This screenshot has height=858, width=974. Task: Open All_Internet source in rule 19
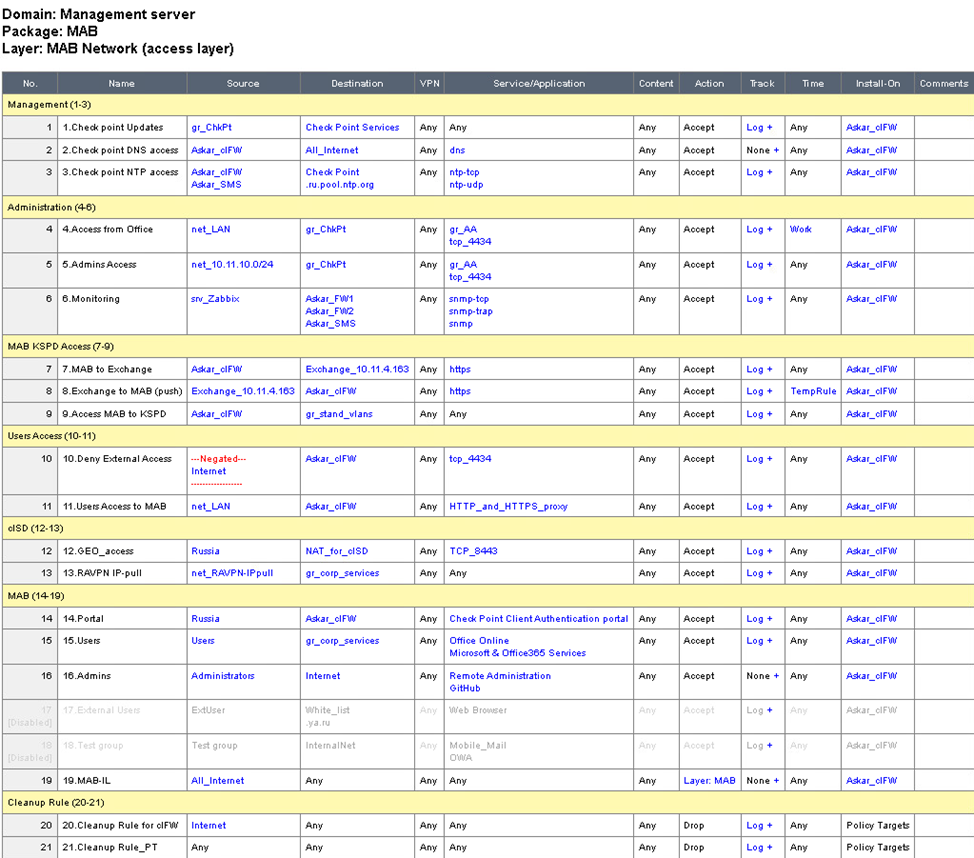[217, 781]
